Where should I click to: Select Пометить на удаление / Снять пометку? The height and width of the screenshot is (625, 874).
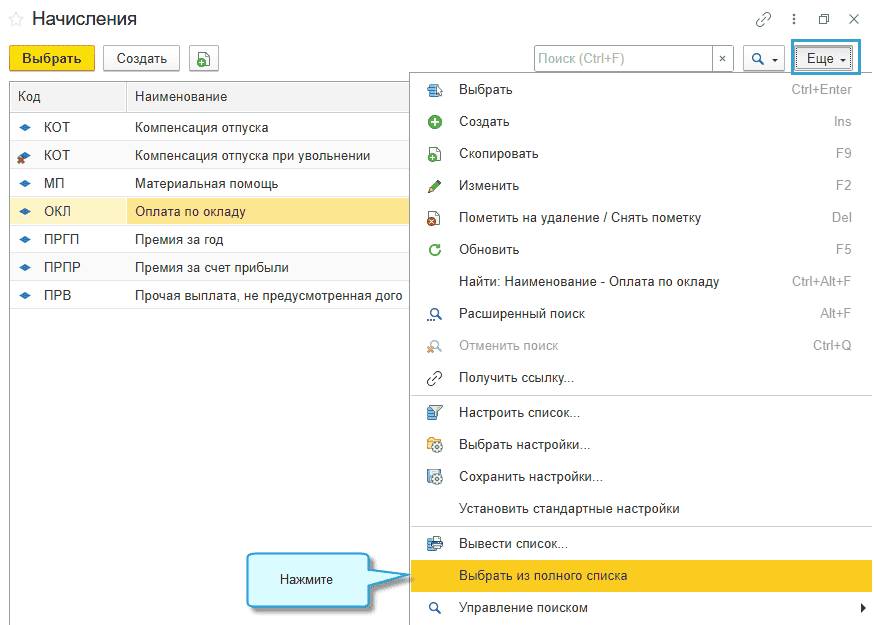(579, 218)
